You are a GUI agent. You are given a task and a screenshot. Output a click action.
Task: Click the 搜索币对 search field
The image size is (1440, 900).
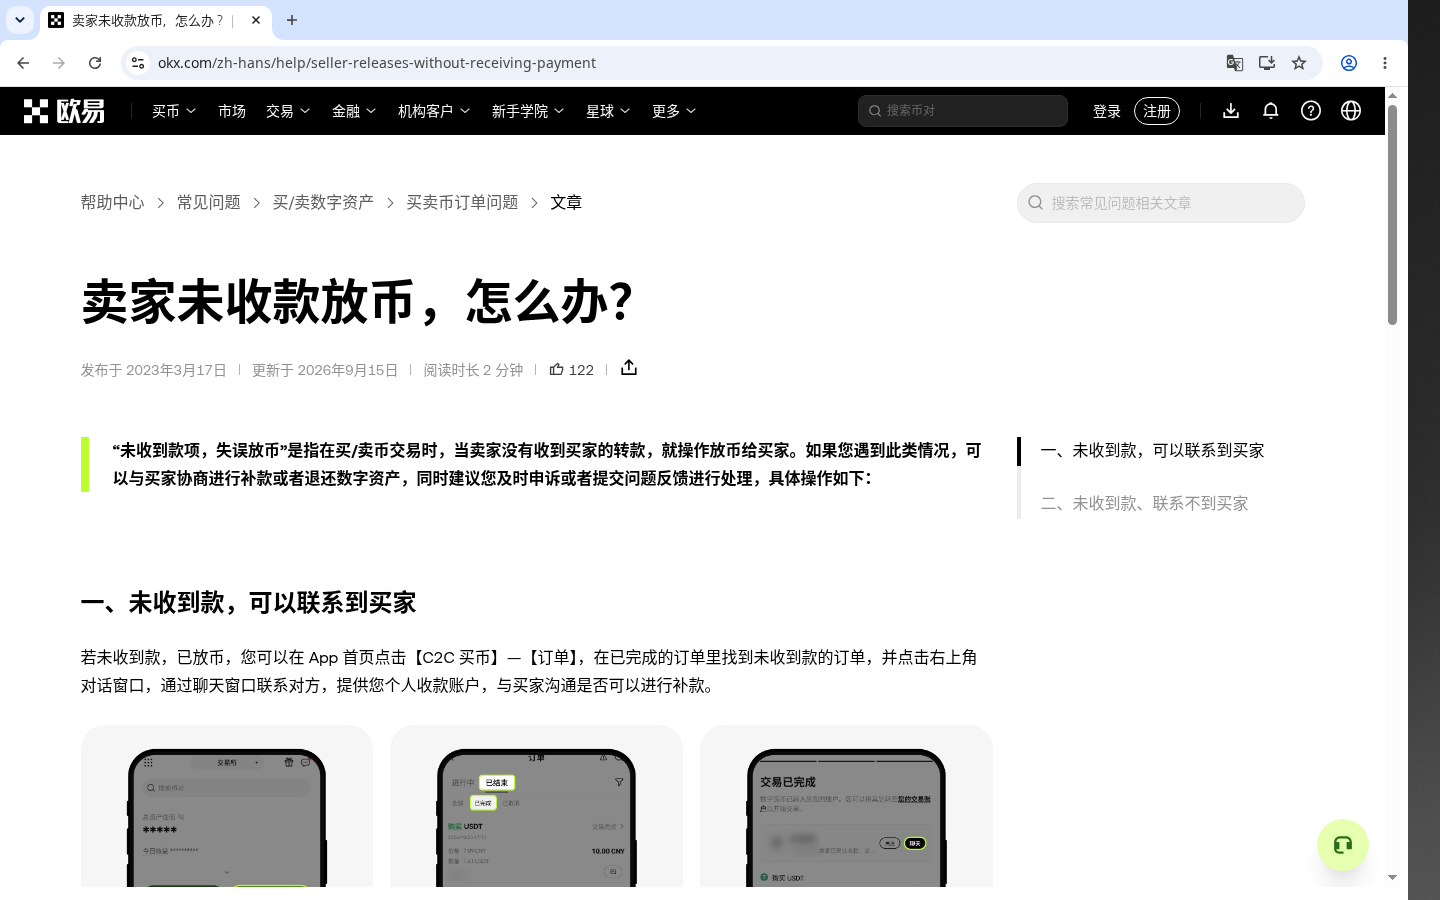click(963, 111)
